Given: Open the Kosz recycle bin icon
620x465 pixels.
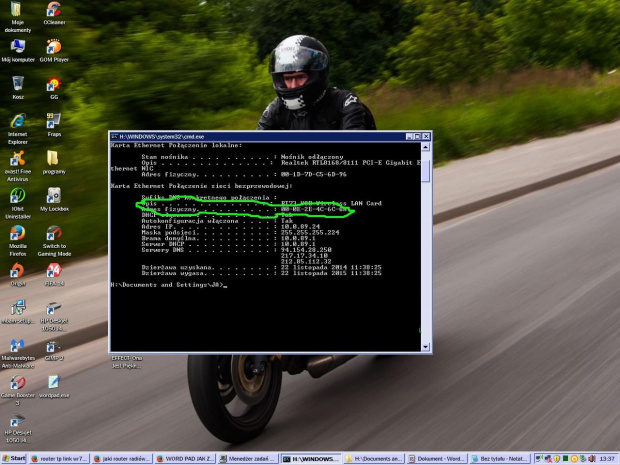Looking at the screenshot, I should (x=17, y=85).
